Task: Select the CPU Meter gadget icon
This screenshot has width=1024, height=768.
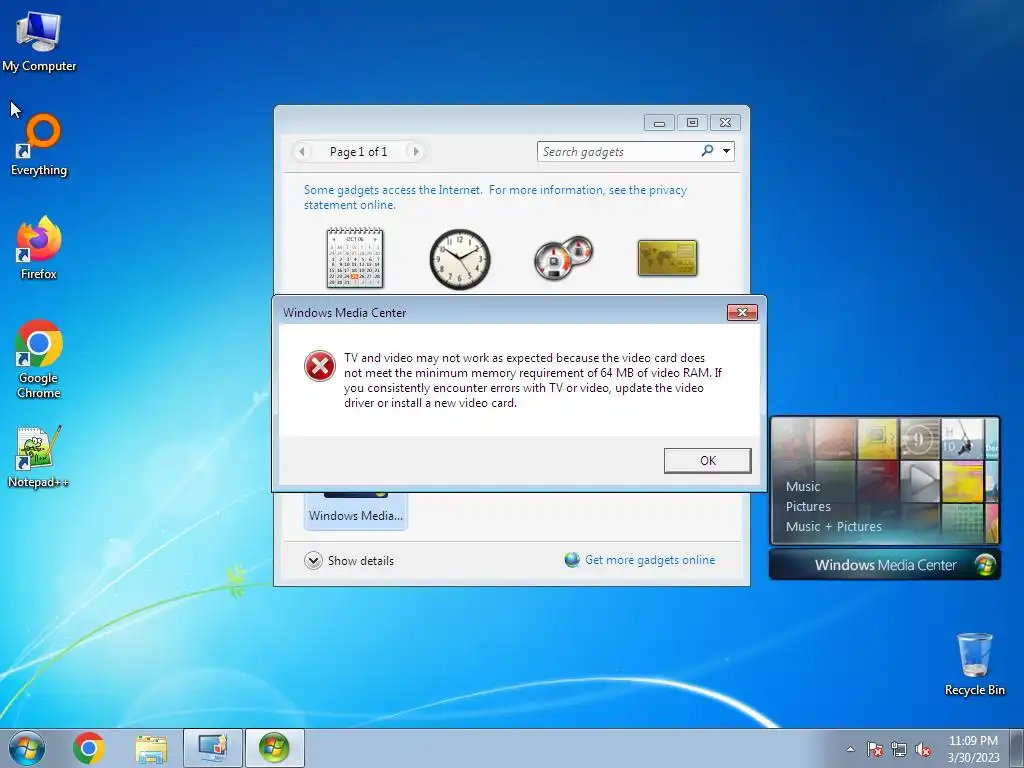Action: (563, 258)
